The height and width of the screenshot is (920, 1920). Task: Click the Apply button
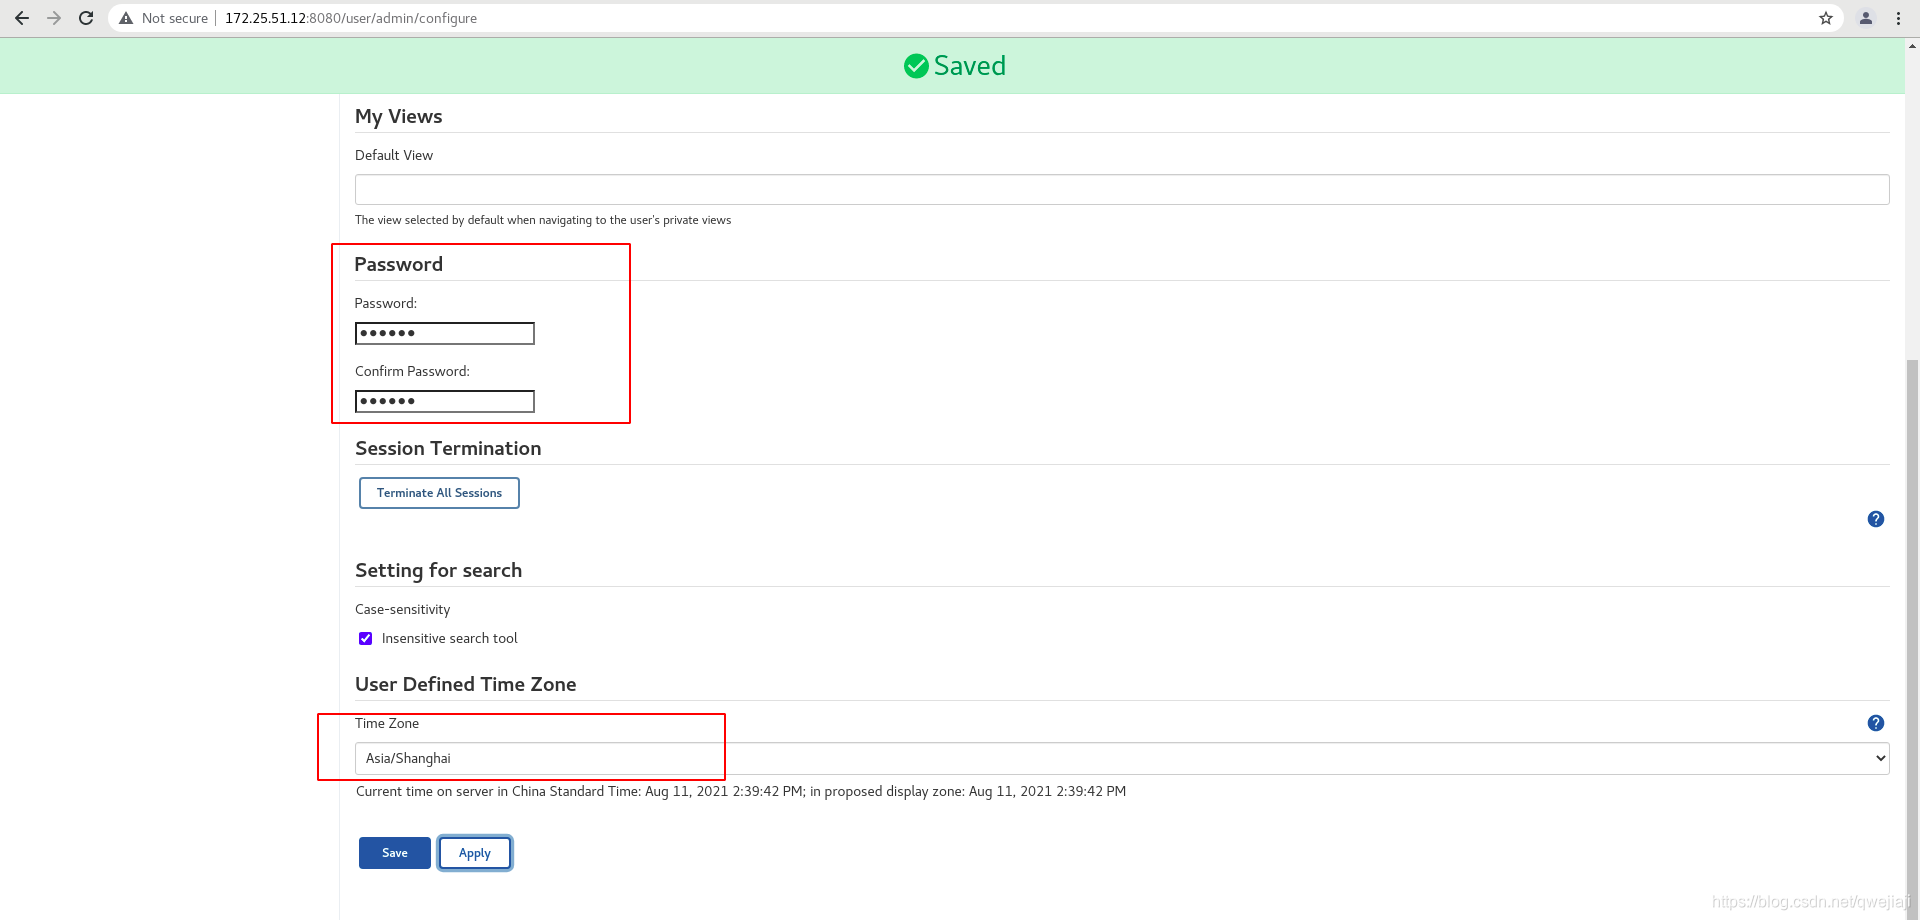475,853
